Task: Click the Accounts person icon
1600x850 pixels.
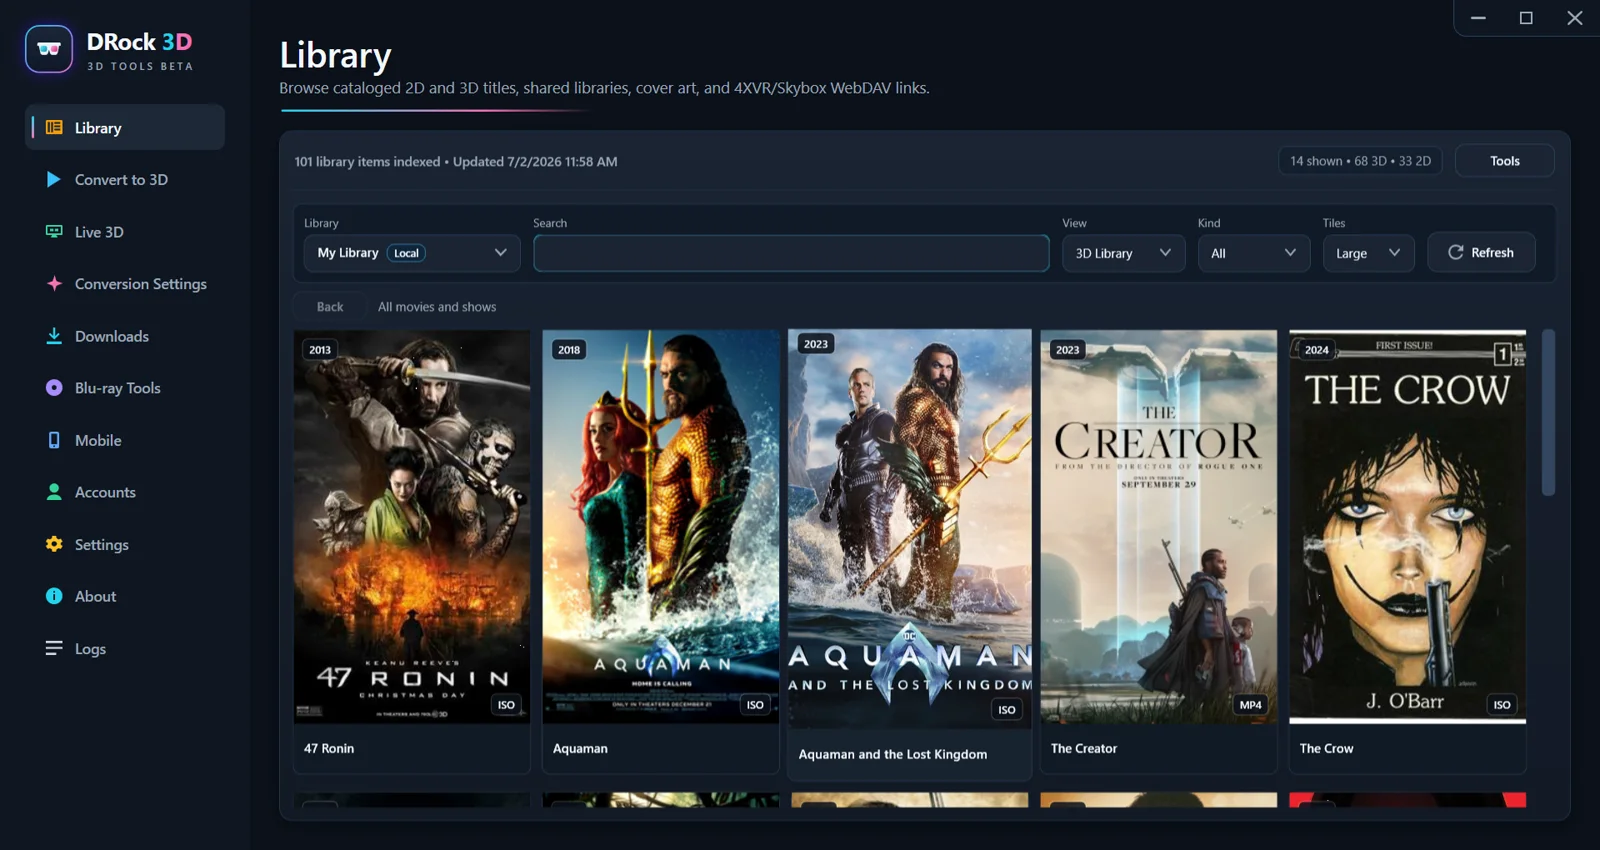Action: (54, 492)
